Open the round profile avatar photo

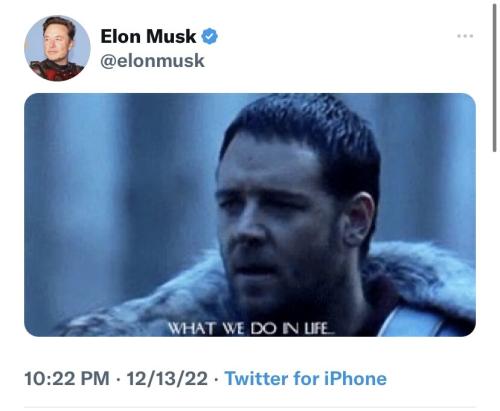click(57, 48)
